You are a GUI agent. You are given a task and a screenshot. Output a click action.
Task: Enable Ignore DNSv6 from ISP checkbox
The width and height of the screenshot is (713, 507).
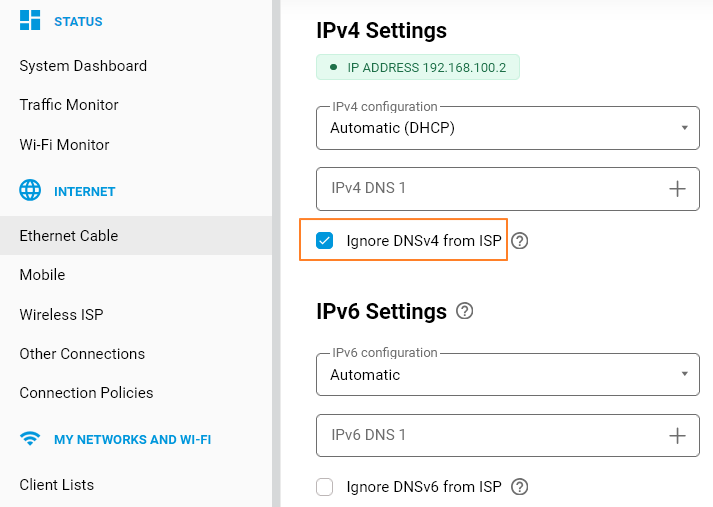tap(325, 487)
